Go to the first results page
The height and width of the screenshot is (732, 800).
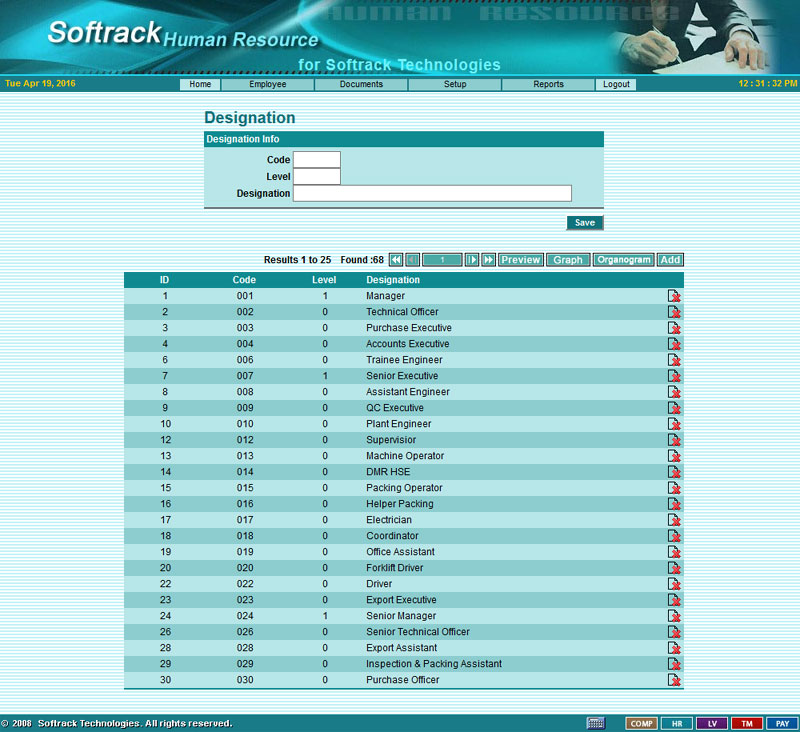pyautogui.click(x=396, y=260)
